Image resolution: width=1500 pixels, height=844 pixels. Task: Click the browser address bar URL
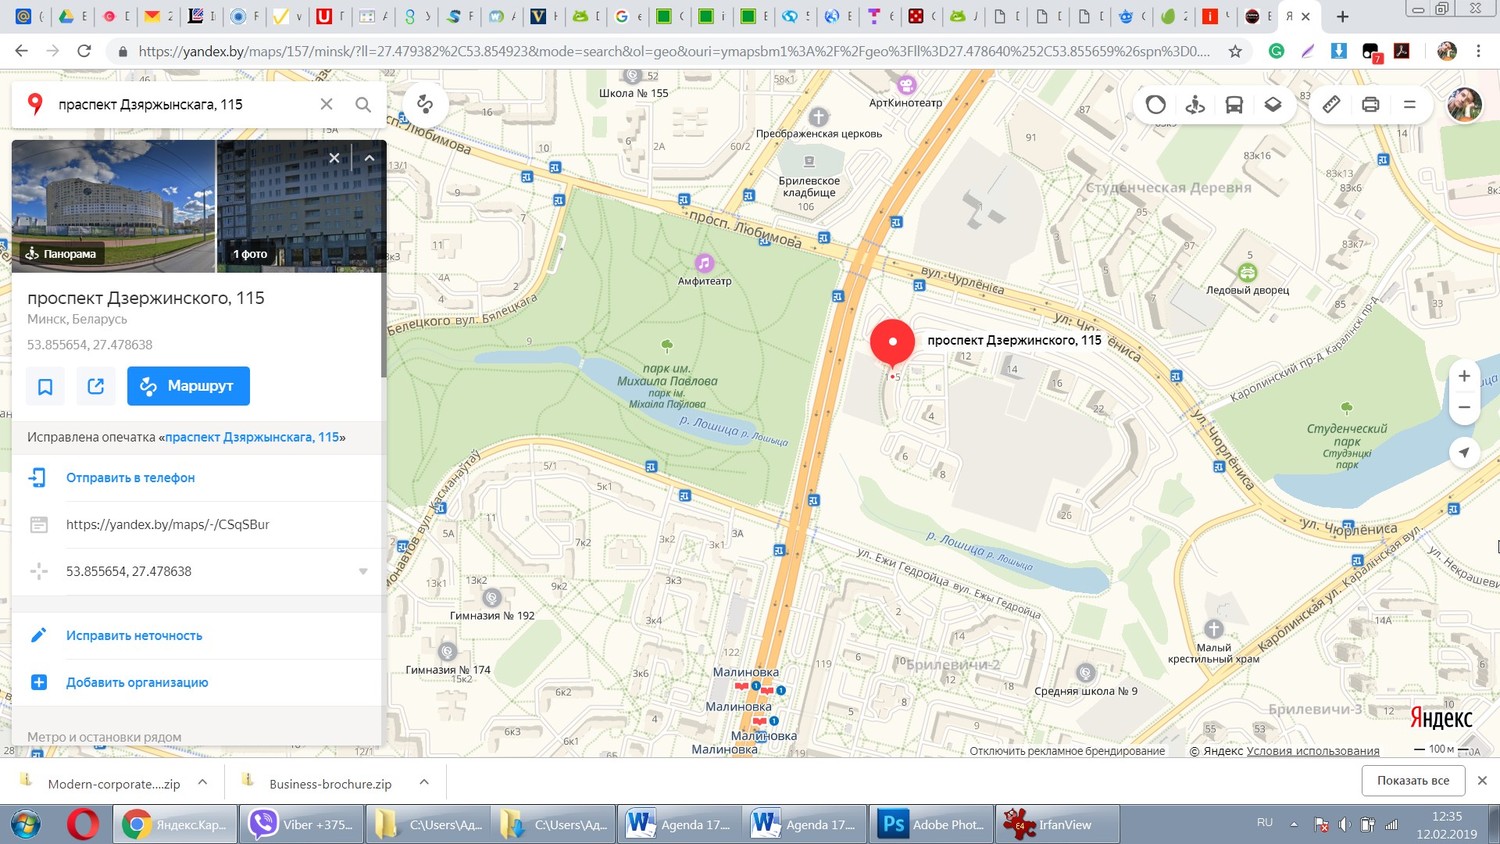coord(674,51)
